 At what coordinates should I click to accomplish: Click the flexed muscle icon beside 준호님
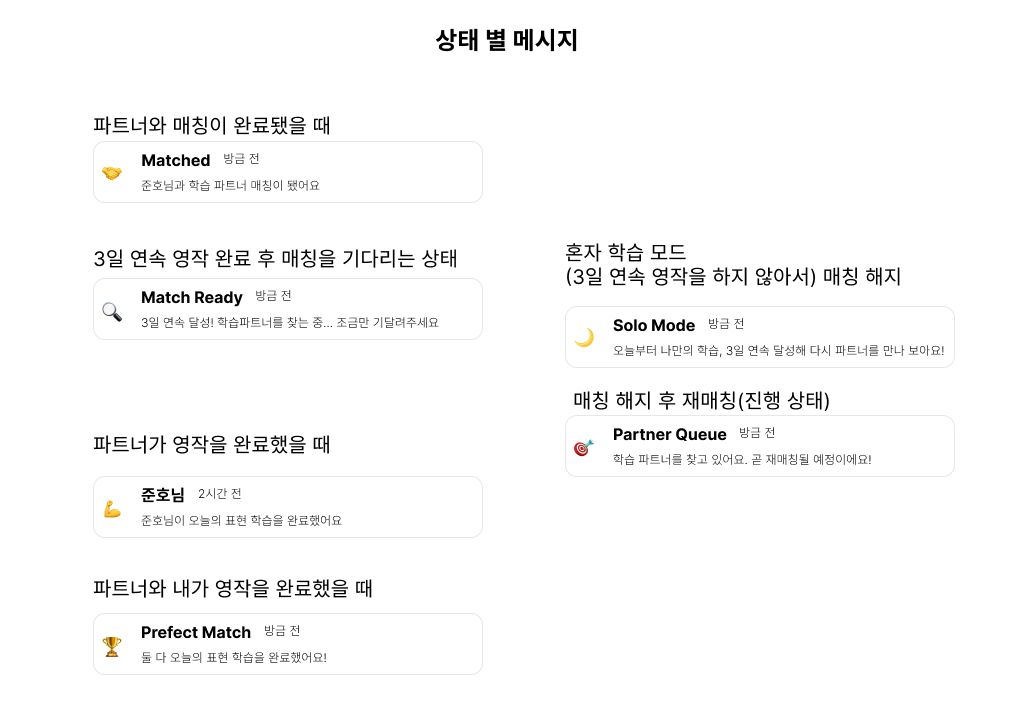tap(112, 509)
